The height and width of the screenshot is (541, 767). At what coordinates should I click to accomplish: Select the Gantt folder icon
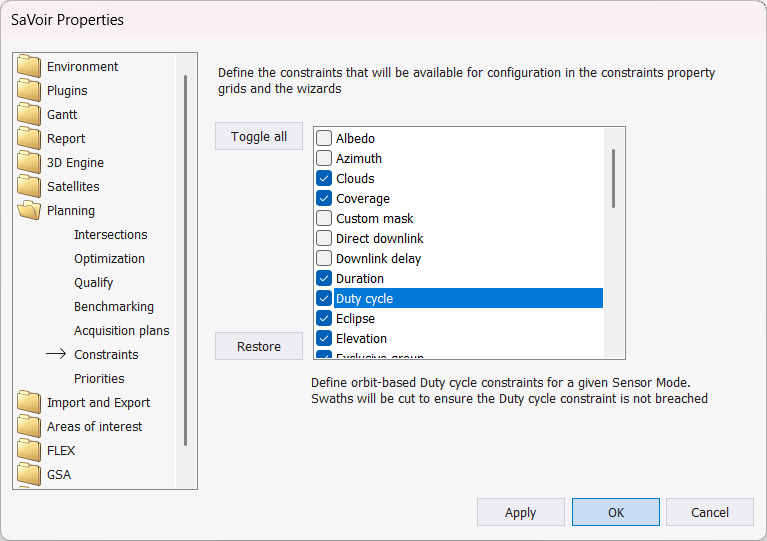[x=29, y=115]
